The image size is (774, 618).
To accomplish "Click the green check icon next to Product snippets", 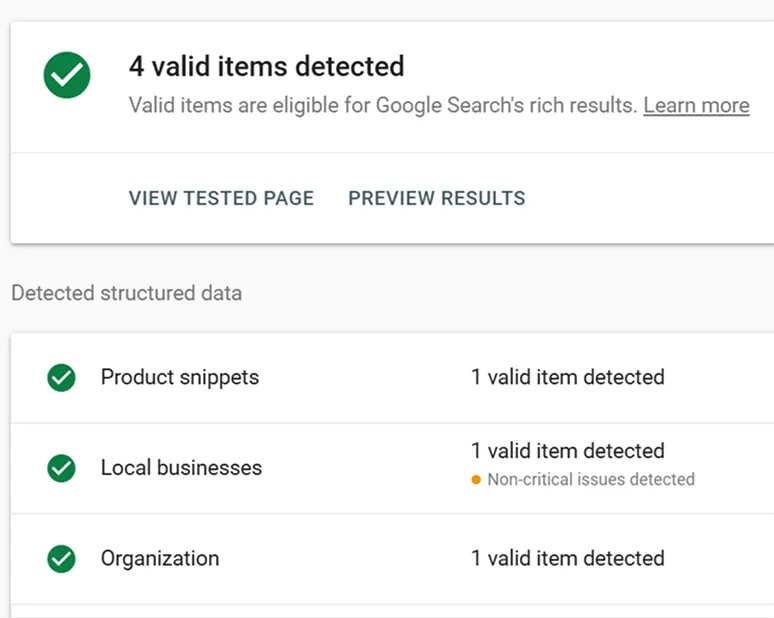I will click(62, 377).
